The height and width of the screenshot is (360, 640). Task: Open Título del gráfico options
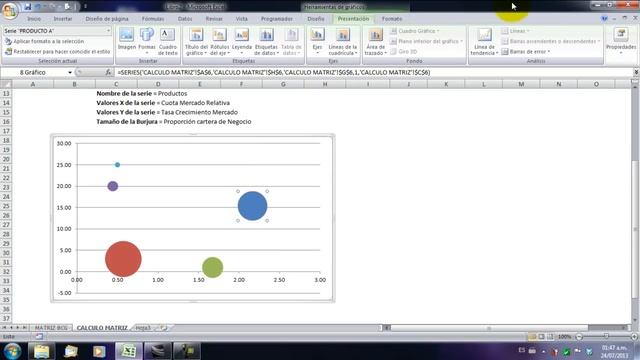(x=196, y=42)
